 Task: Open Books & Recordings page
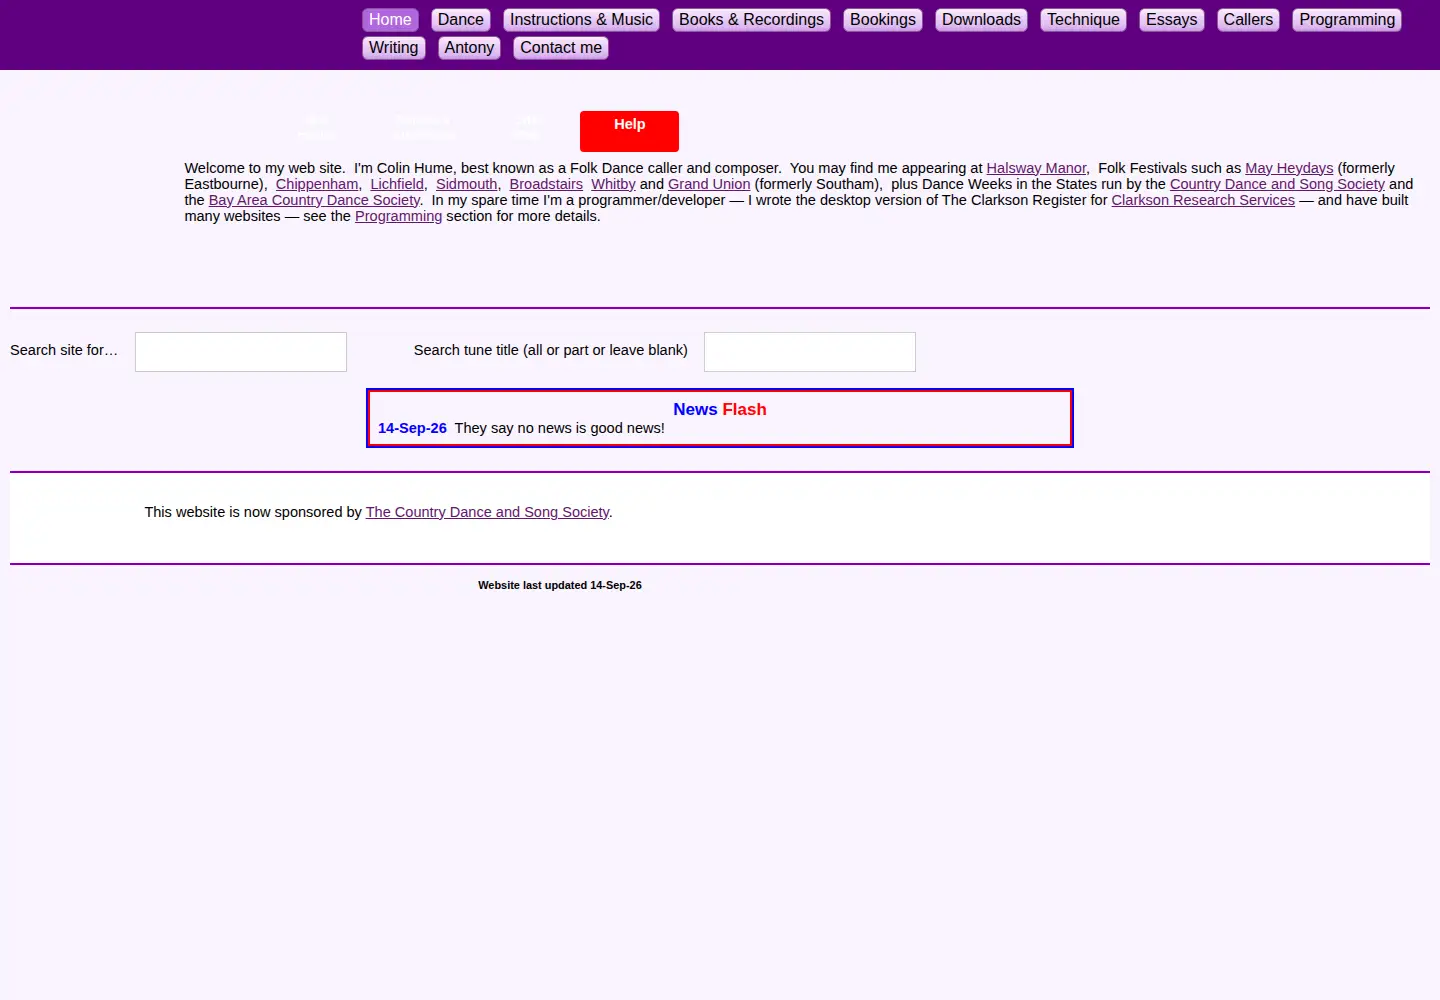click(x=751, y=20)
